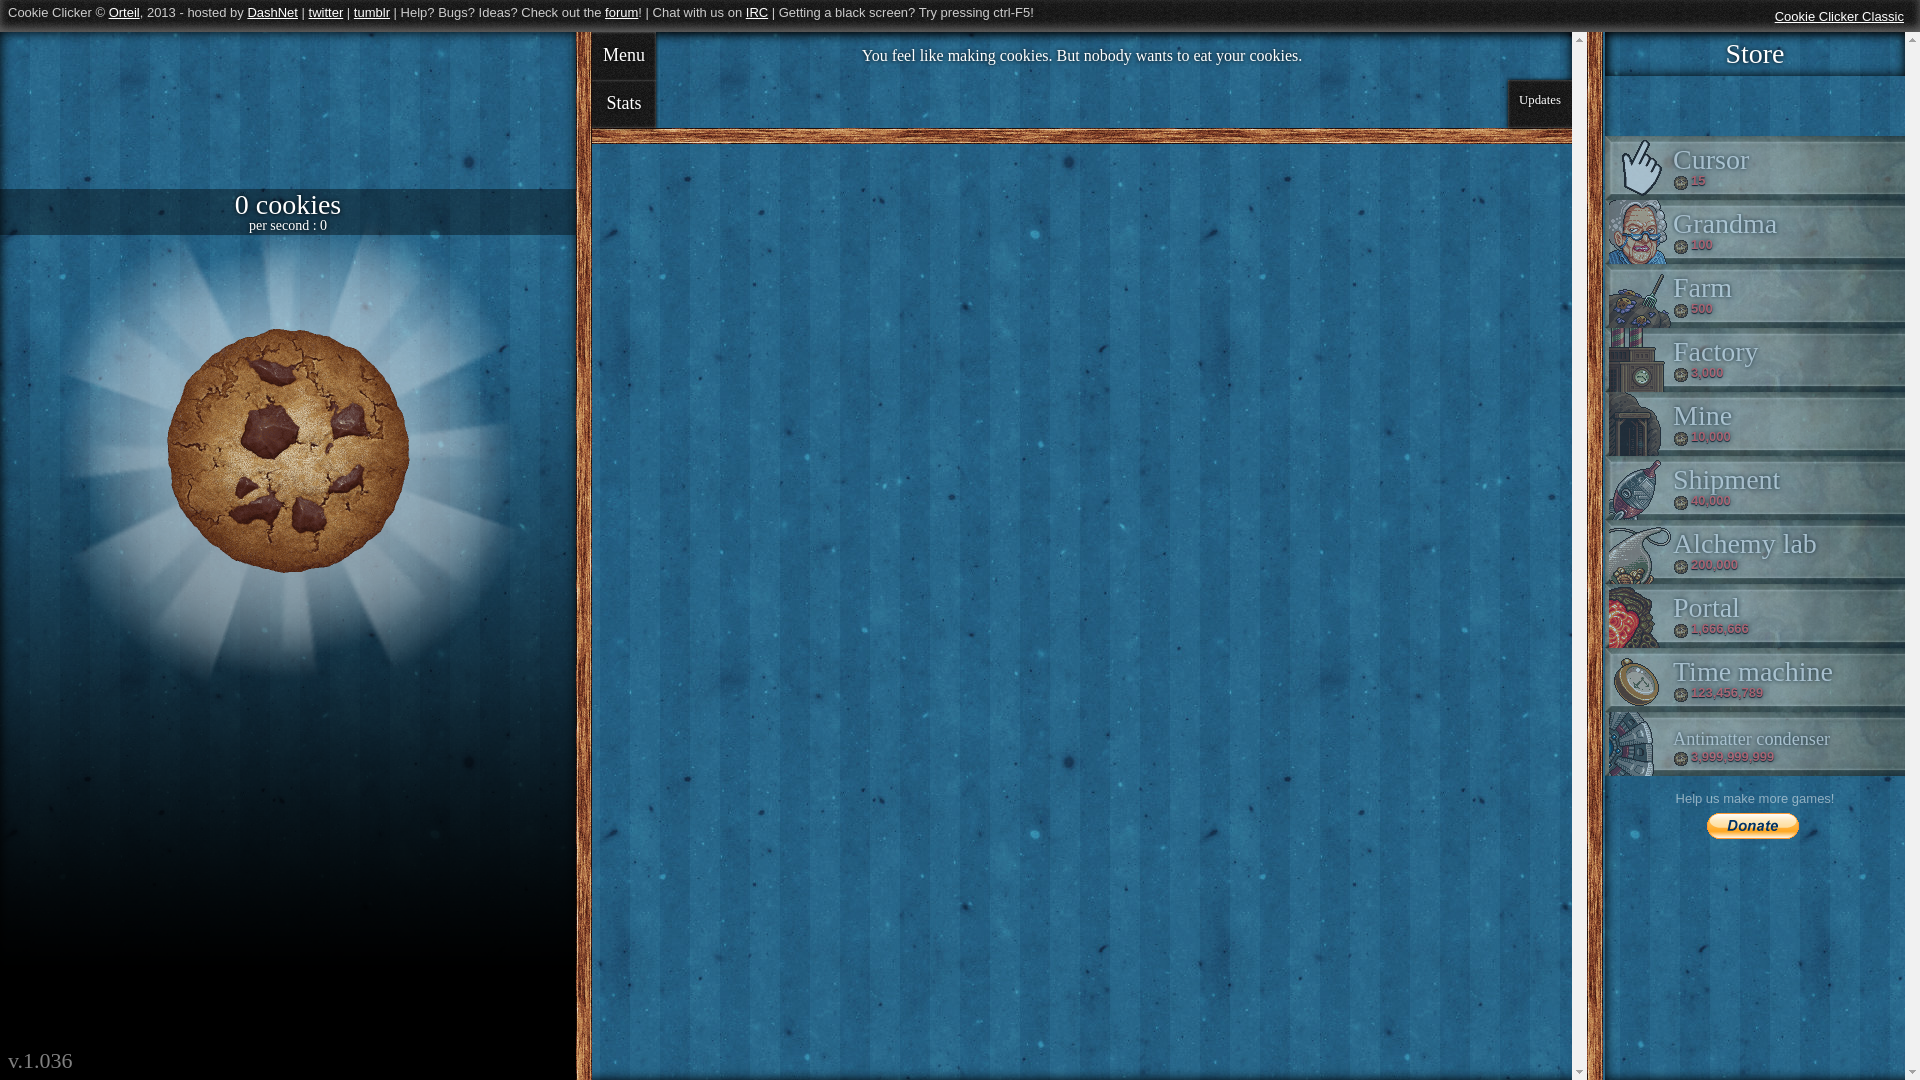The width and height of the screenshot is (1920, 1080).
Task: Click the page scrollbar up arrow
Action: (1912, 39)
